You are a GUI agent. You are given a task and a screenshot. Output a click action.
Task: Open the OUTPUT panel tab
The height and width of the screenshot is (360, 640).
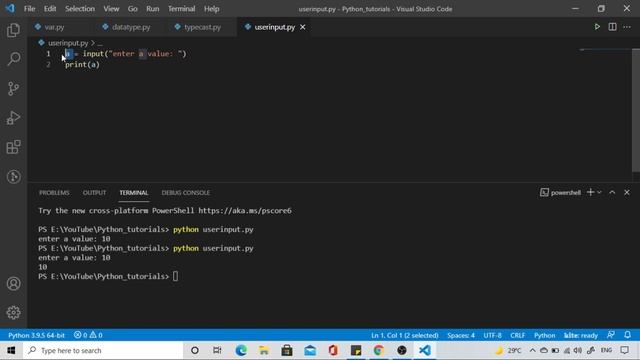click(x=94, y=193)
